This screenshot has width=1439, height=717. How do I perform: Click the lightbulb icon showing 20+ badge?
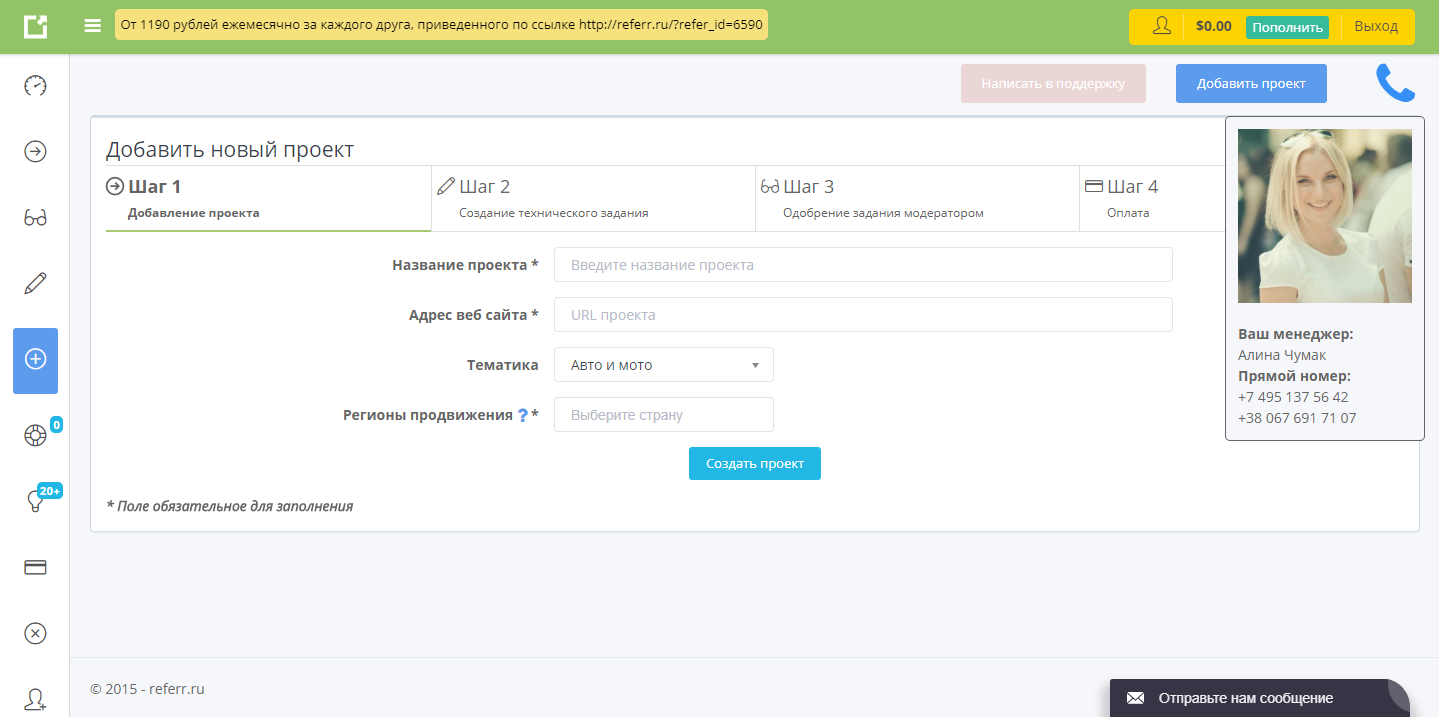coord(35,500)
